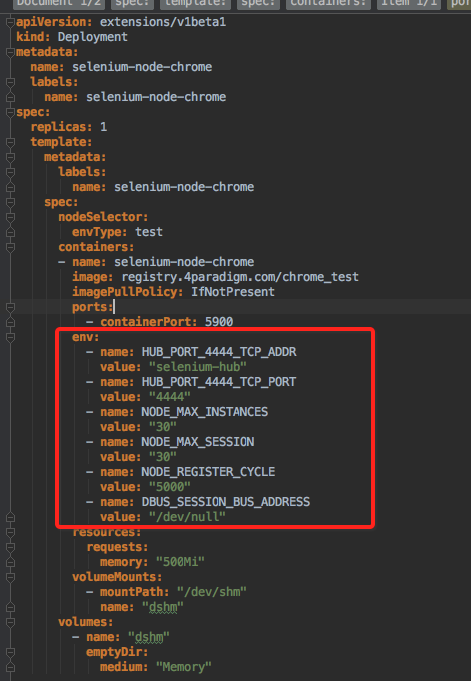Click the containerPort value '5900'
471x681 pixels.
219,322
